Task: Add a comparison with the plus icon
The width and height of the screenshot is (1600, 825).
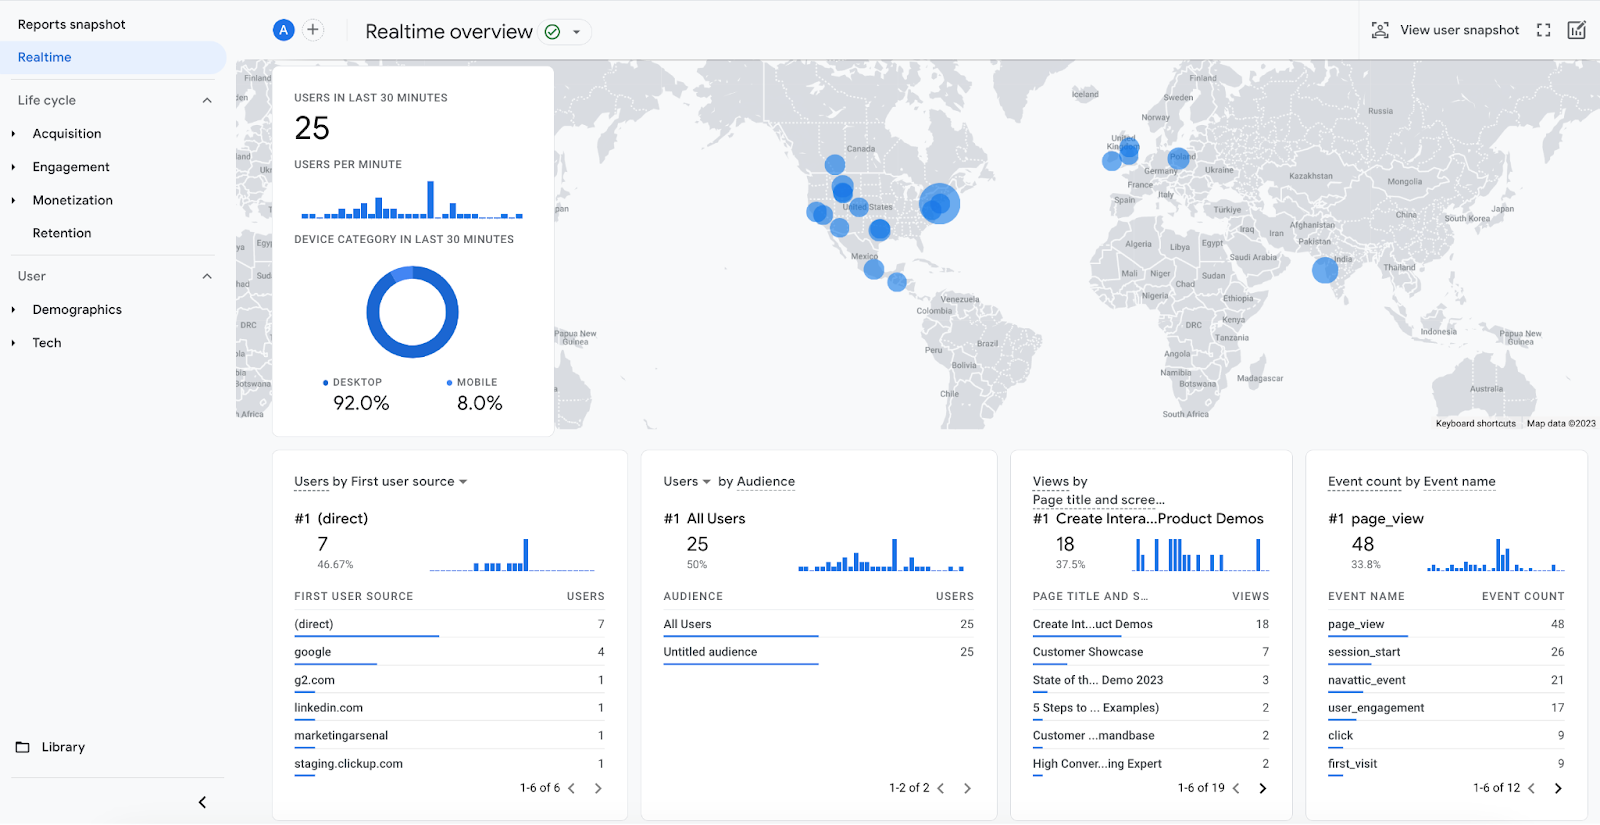Action: coord(313,30)
